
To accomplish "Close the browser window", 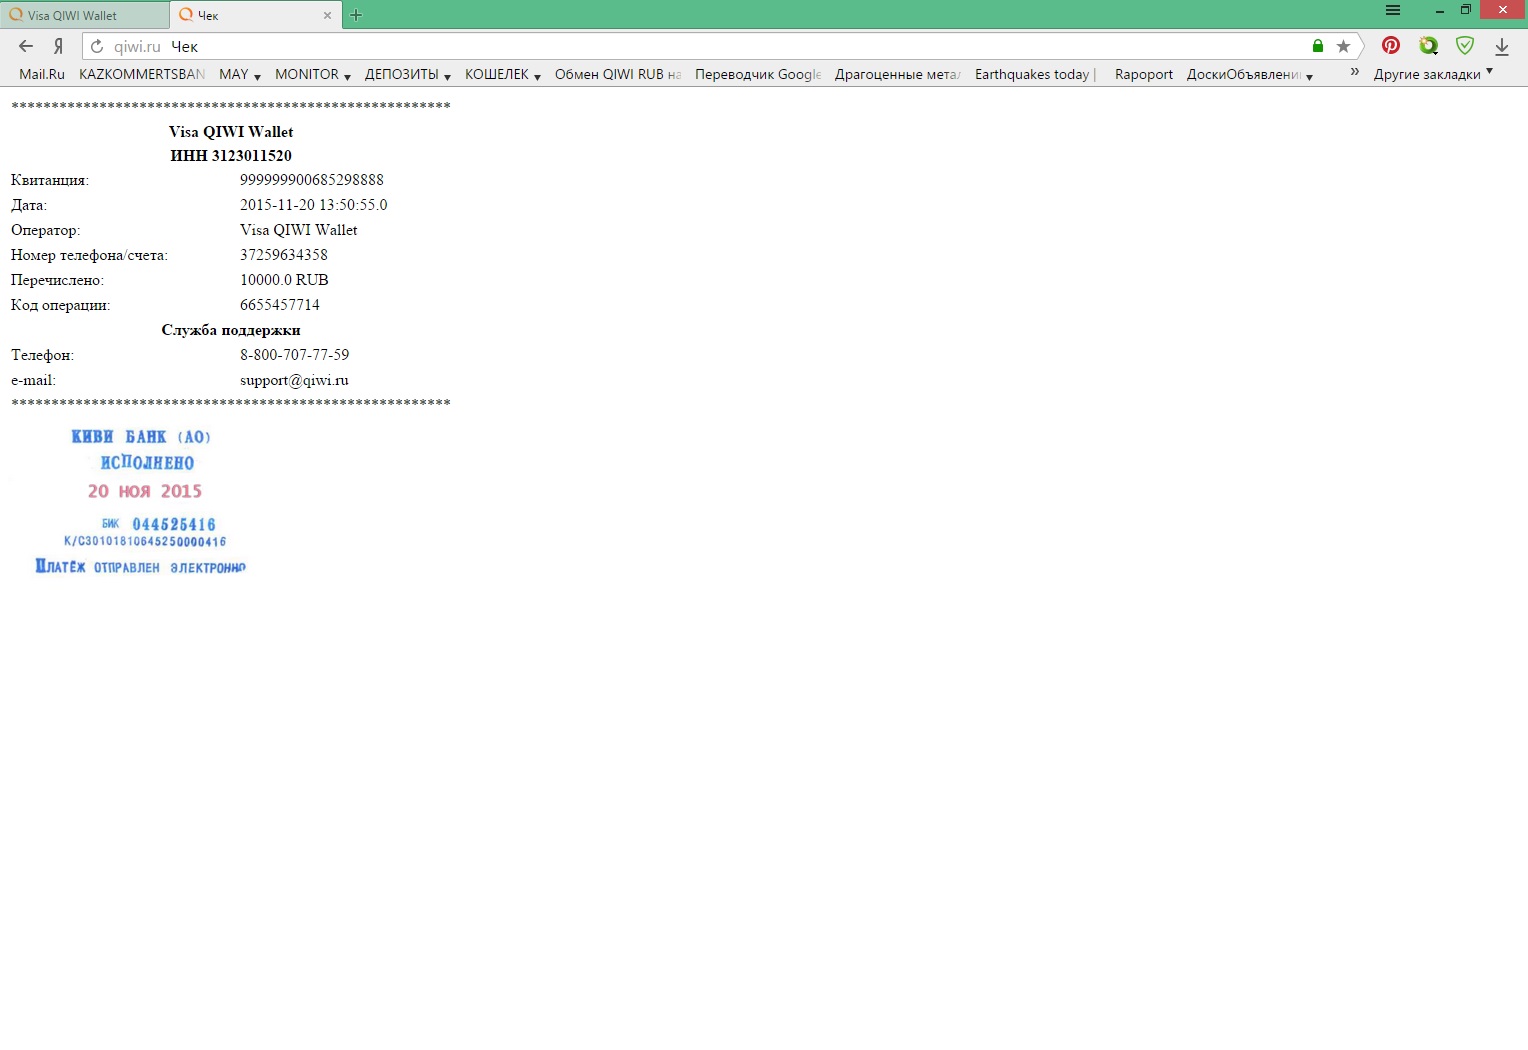I will tap(1503, 9).
